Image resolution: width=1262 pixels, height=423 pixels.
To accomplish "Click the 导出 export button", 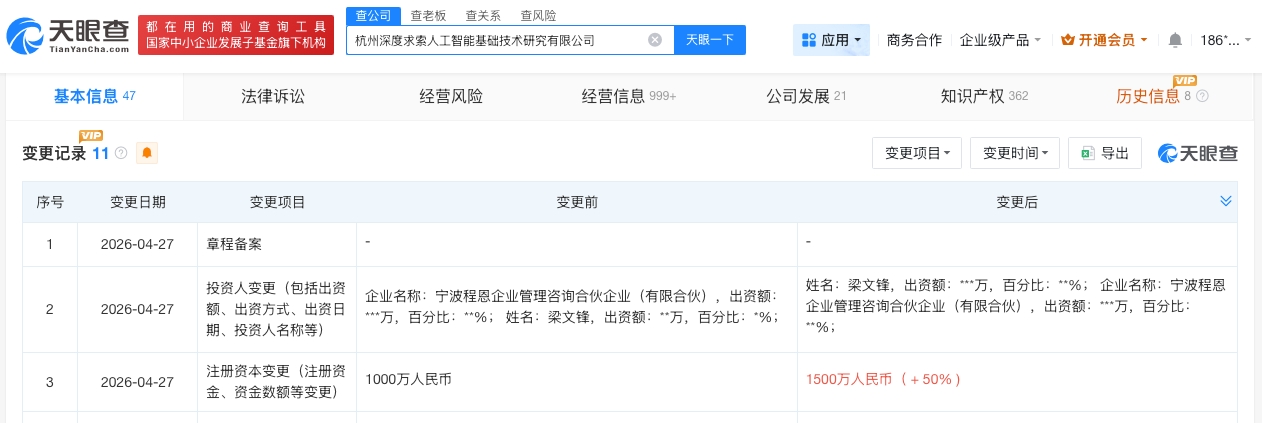I will point(1104,153).
